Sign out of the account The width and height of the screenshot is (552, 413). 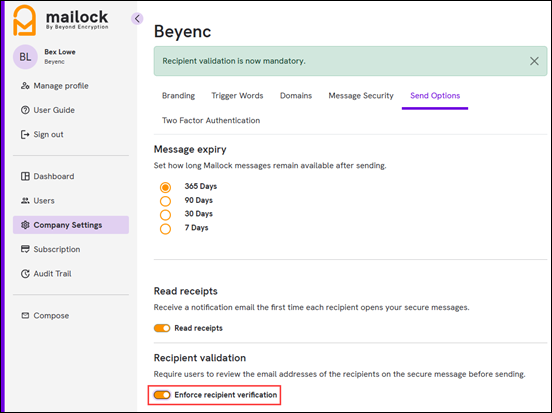coord(48,134)
